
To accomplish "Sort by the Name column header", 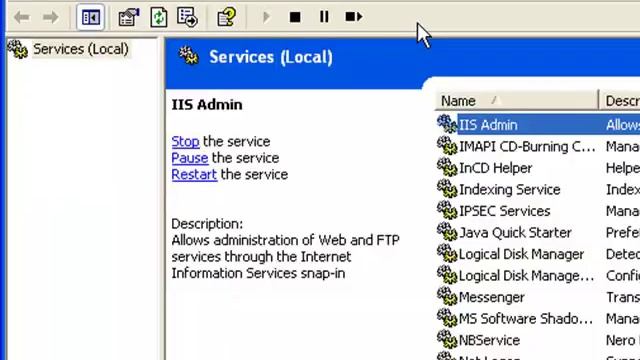I will coord(517,100).
